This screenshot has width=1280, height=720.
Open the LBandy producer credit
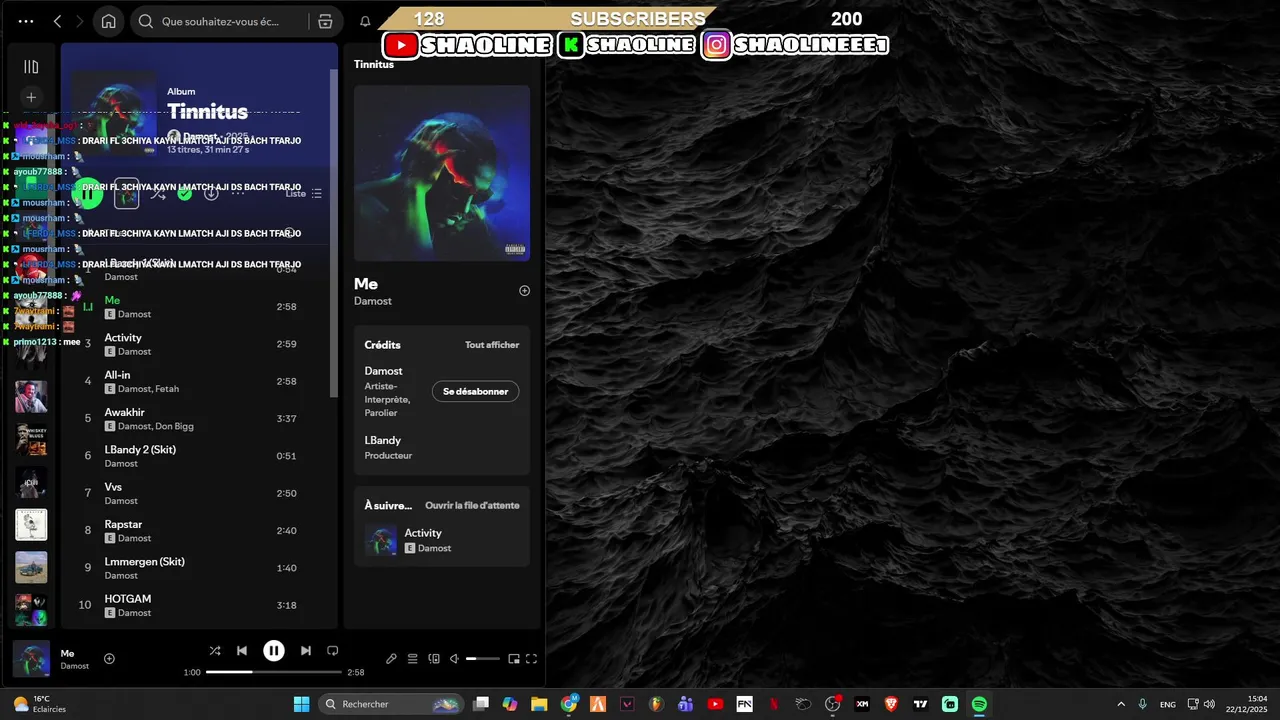[x=383, y=440]
